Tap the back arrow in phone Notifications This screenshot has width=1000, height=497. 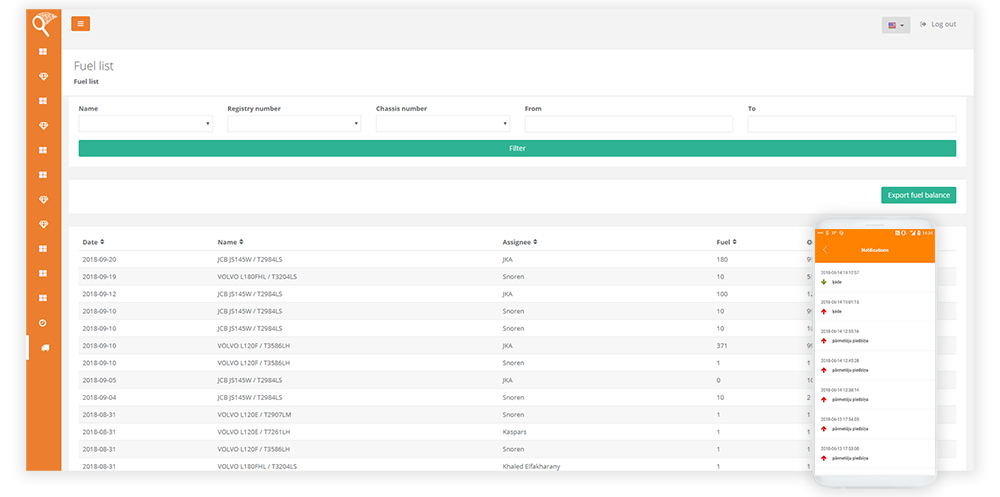coord(825,250)
